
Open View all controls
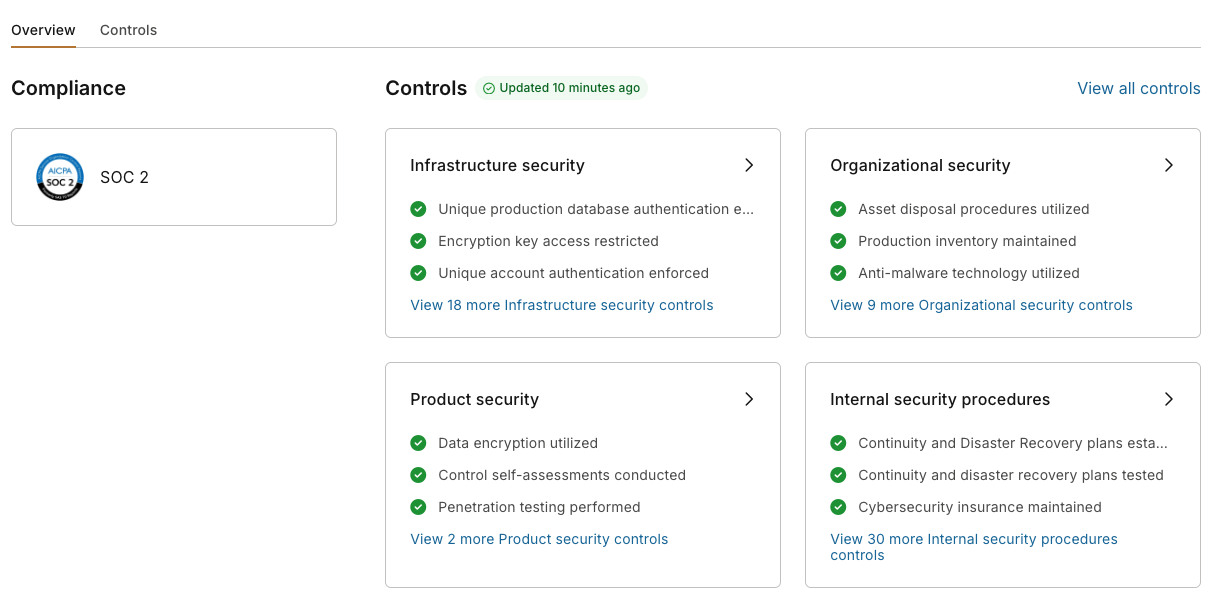point(1138,88)
